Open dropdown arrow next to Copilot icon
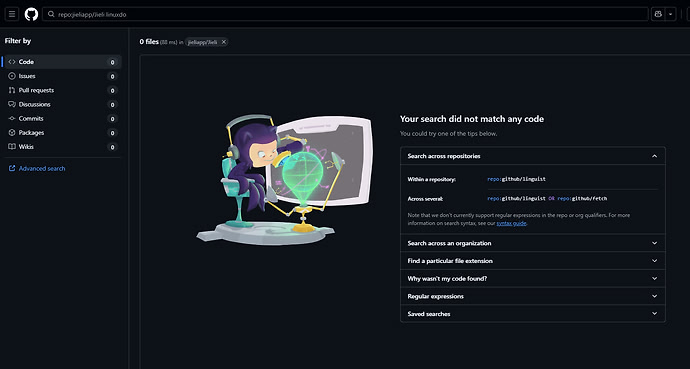 point(670,14)
